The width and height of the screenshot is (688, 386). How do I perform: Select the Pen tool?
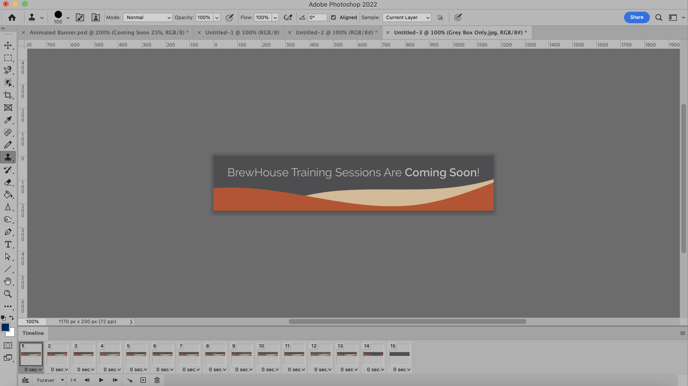point(8,232)
